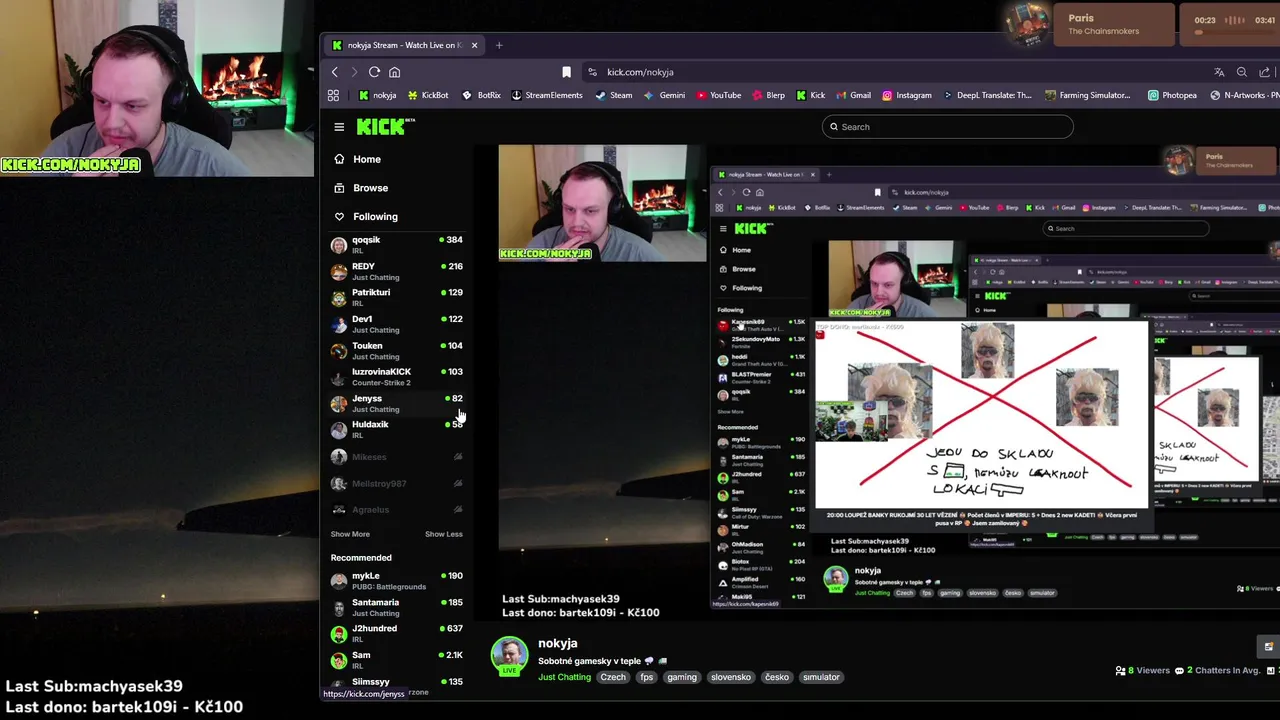Collapse the Kick sidebar with the hamburger menu
This screenshot has width=1280, height=720.
click(x=339, y=127)
